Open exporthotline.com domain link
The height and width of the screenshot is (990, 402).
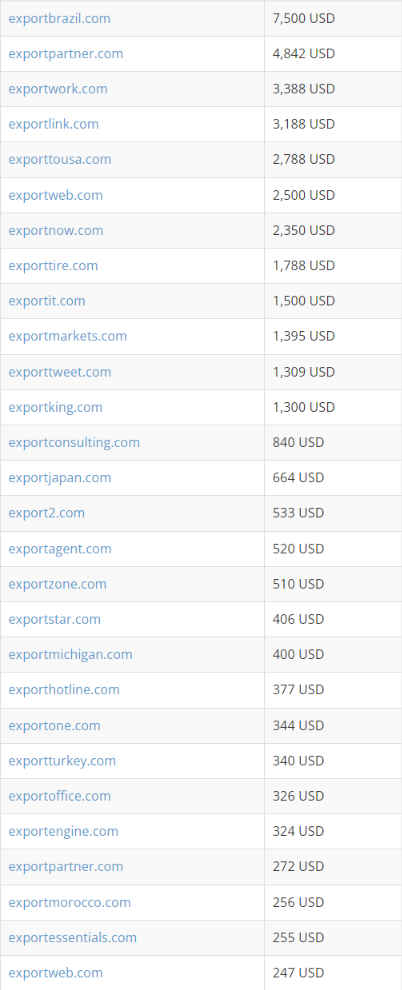coord(64,689)
